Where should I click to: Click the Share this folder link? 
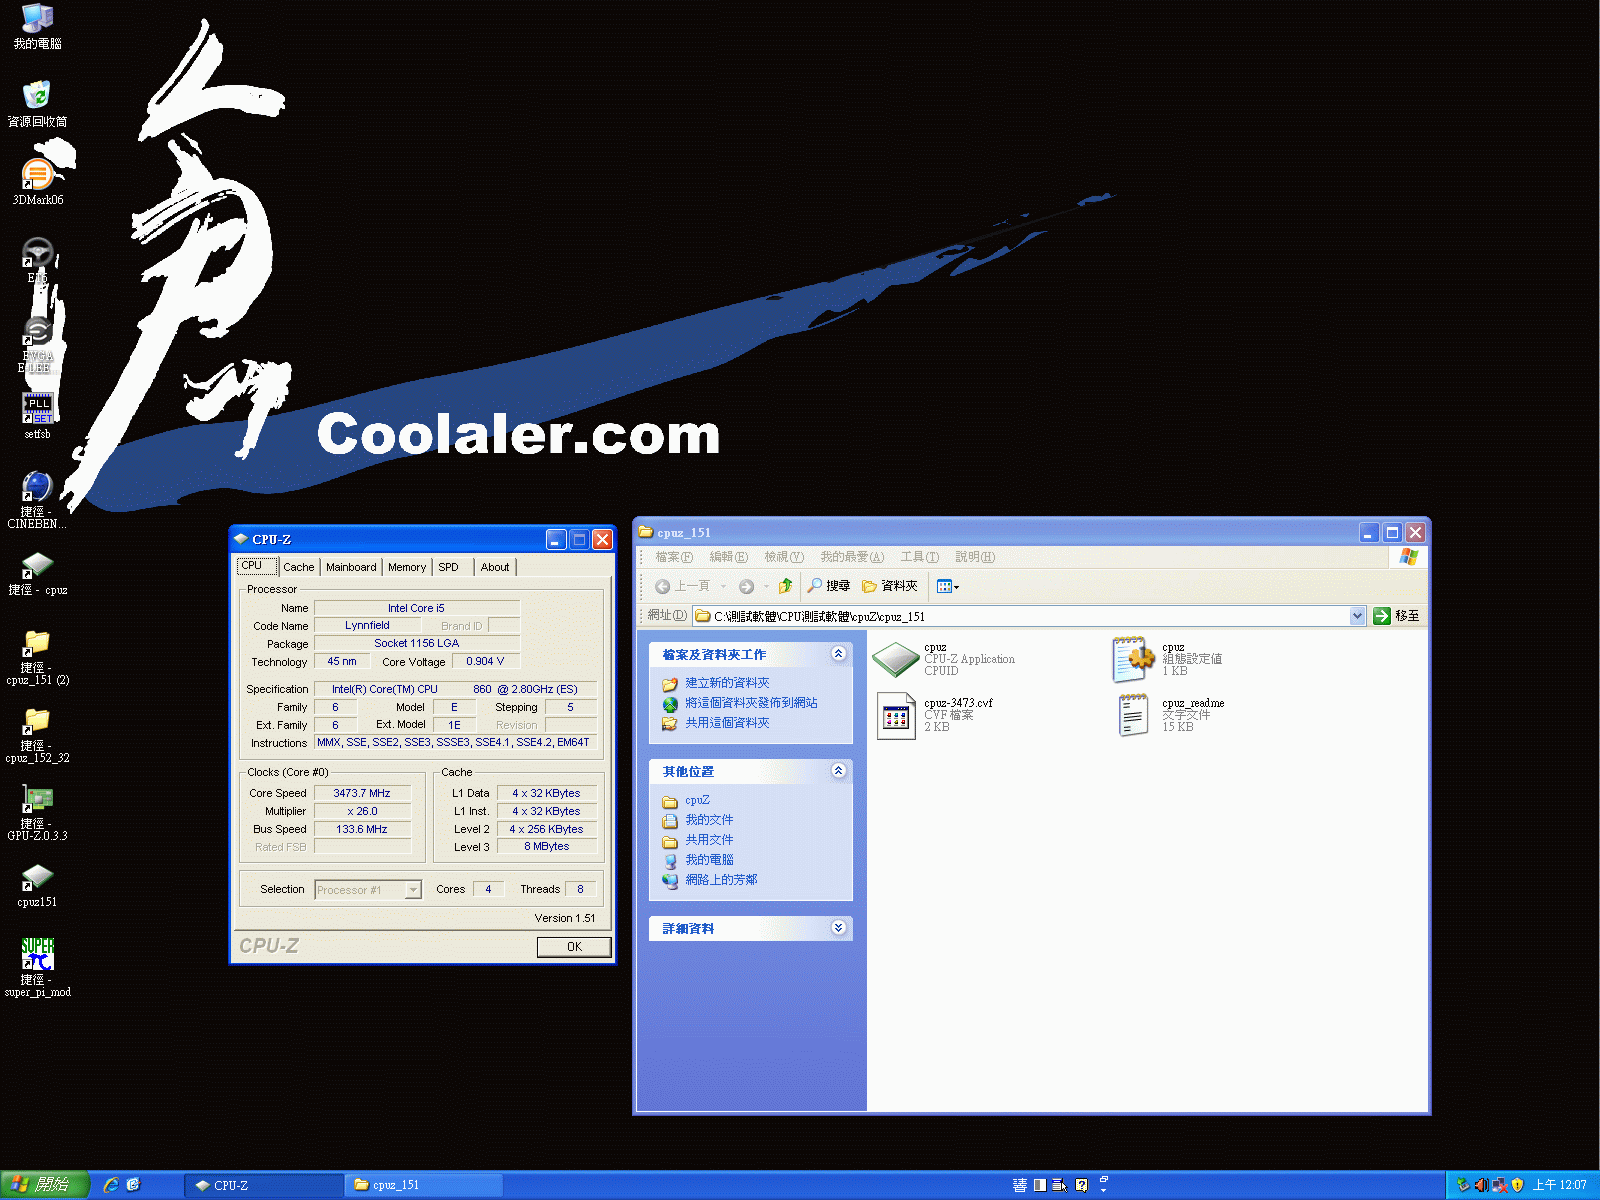[727, 723]
